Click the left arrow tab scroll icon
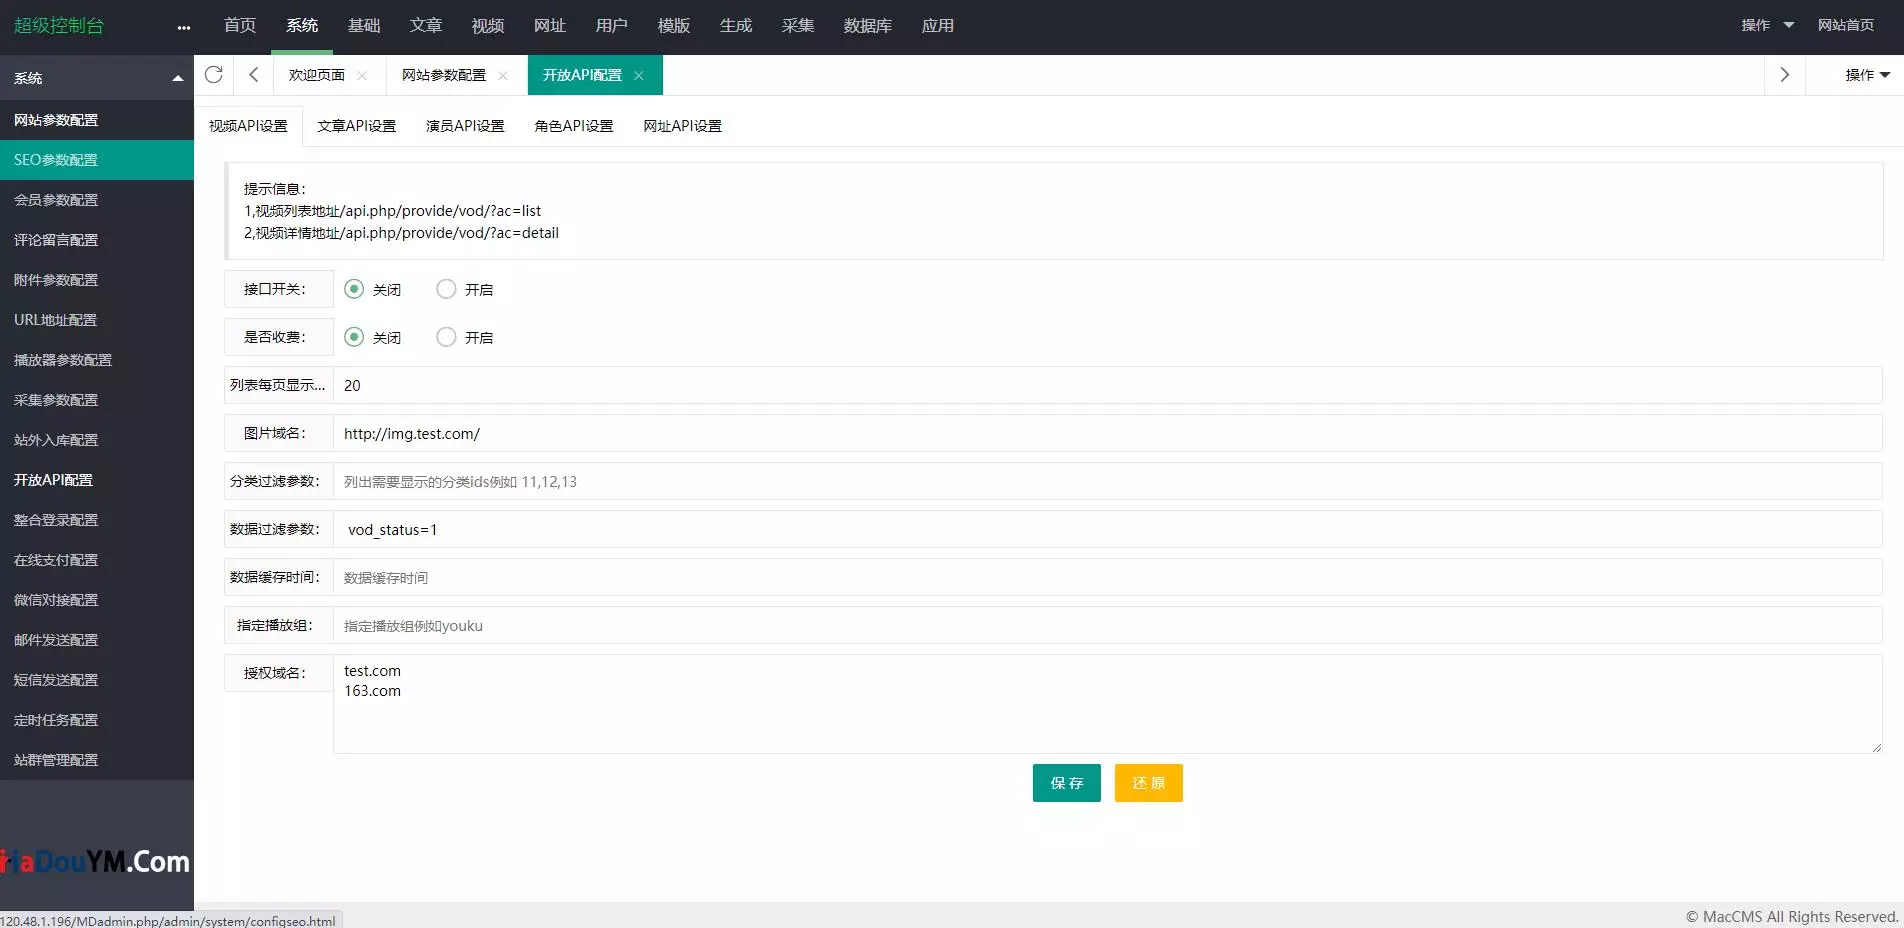This screenshot has width=1904, height=928. pos(254,75)
